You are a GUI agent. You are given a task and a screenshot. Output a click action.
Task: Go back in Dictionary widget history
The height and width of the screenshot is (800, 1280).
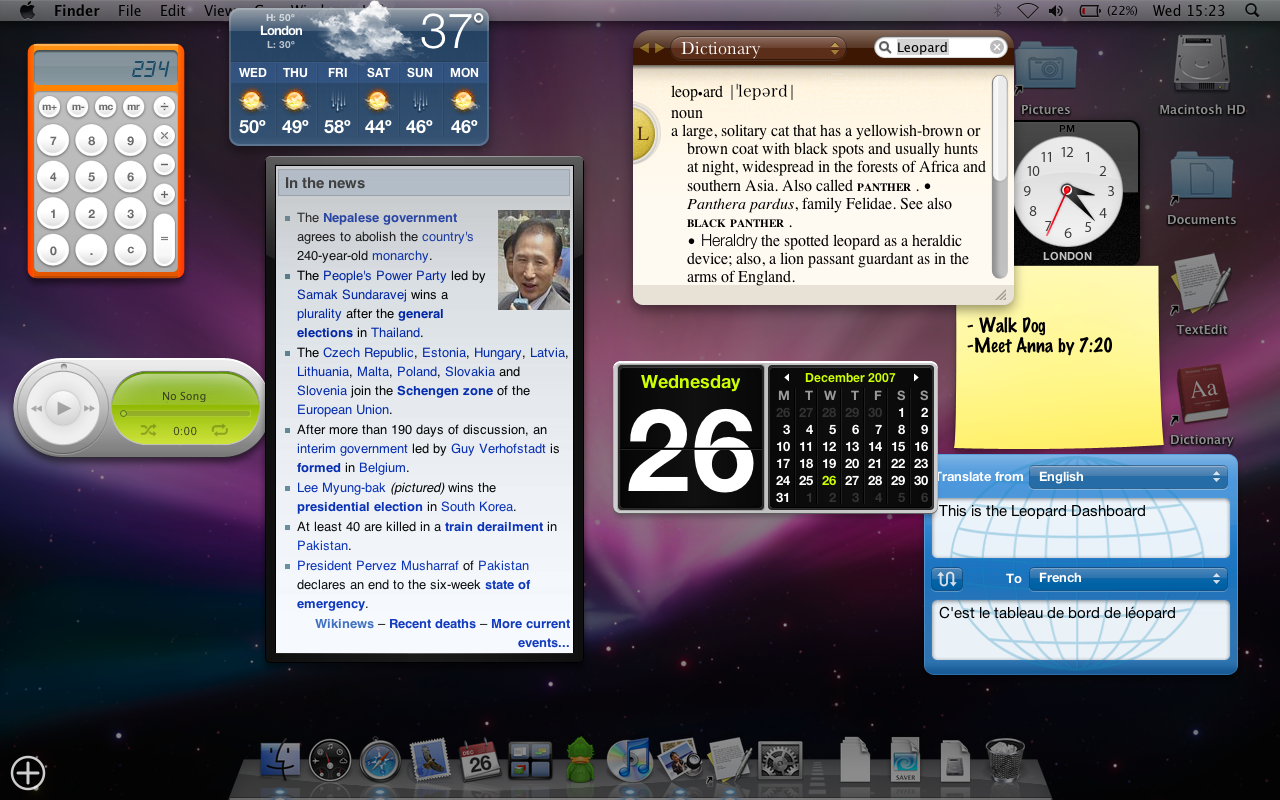pos(645,48)
